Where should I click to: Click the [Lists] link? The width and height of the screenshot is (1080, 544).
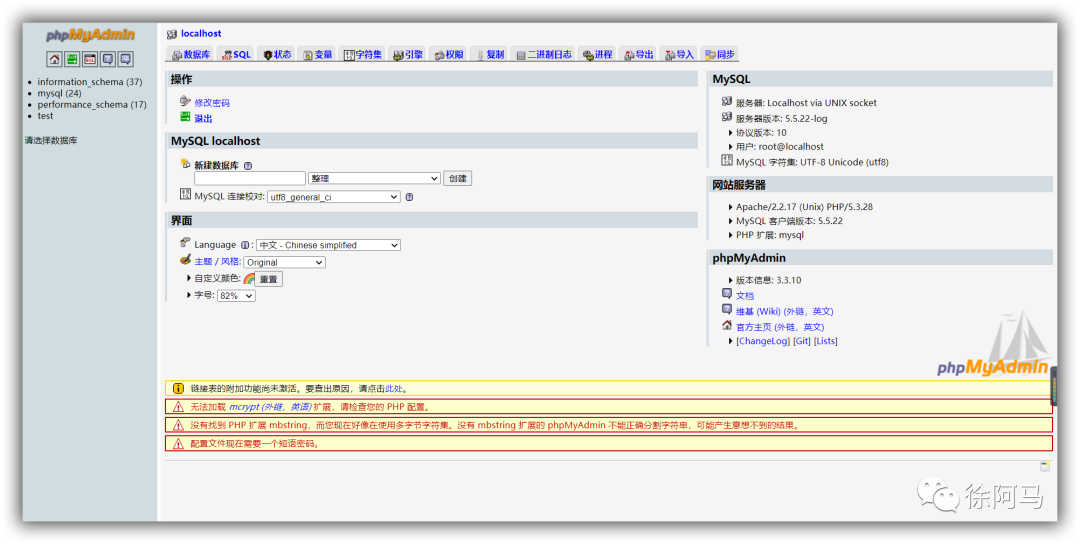click(826, 342)
